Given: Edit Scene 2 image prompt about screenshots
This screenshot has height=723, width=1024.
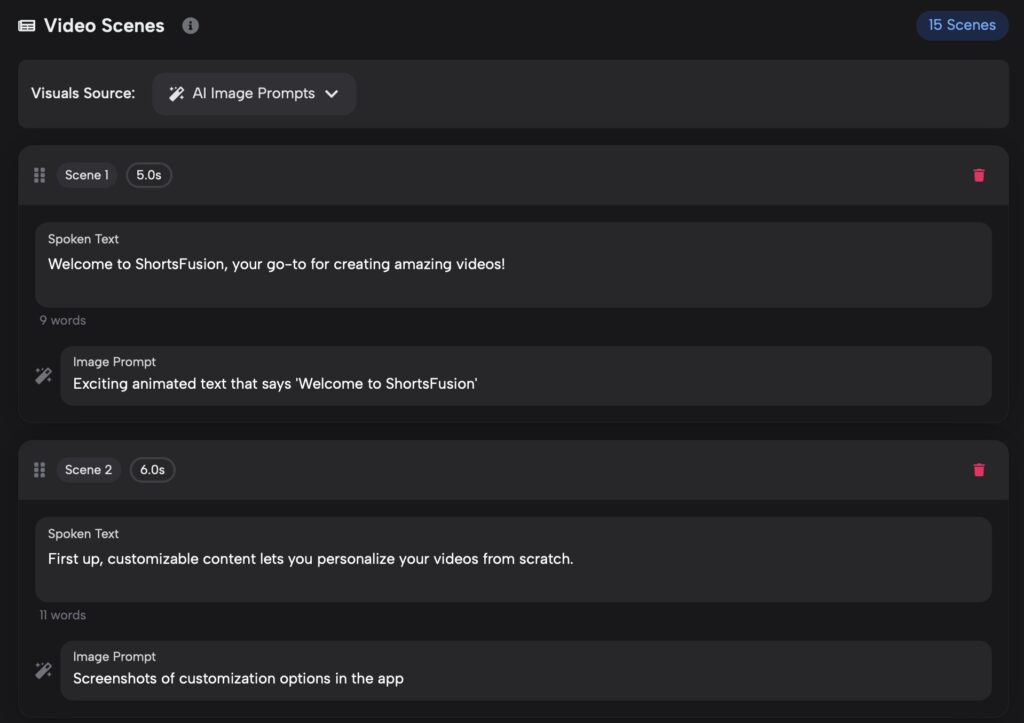Looking at the screenshot, I should tap(526, 670).
